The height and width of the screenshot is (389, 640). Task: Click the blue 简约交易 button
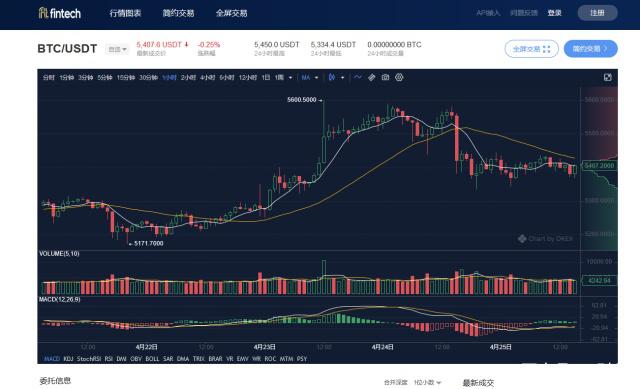point(591,49)
